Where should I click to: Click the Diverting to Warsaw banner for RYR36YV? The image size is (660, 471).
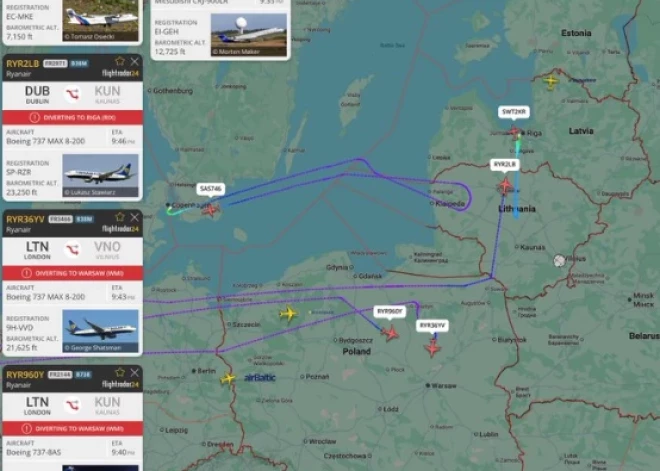coord(73,273)
